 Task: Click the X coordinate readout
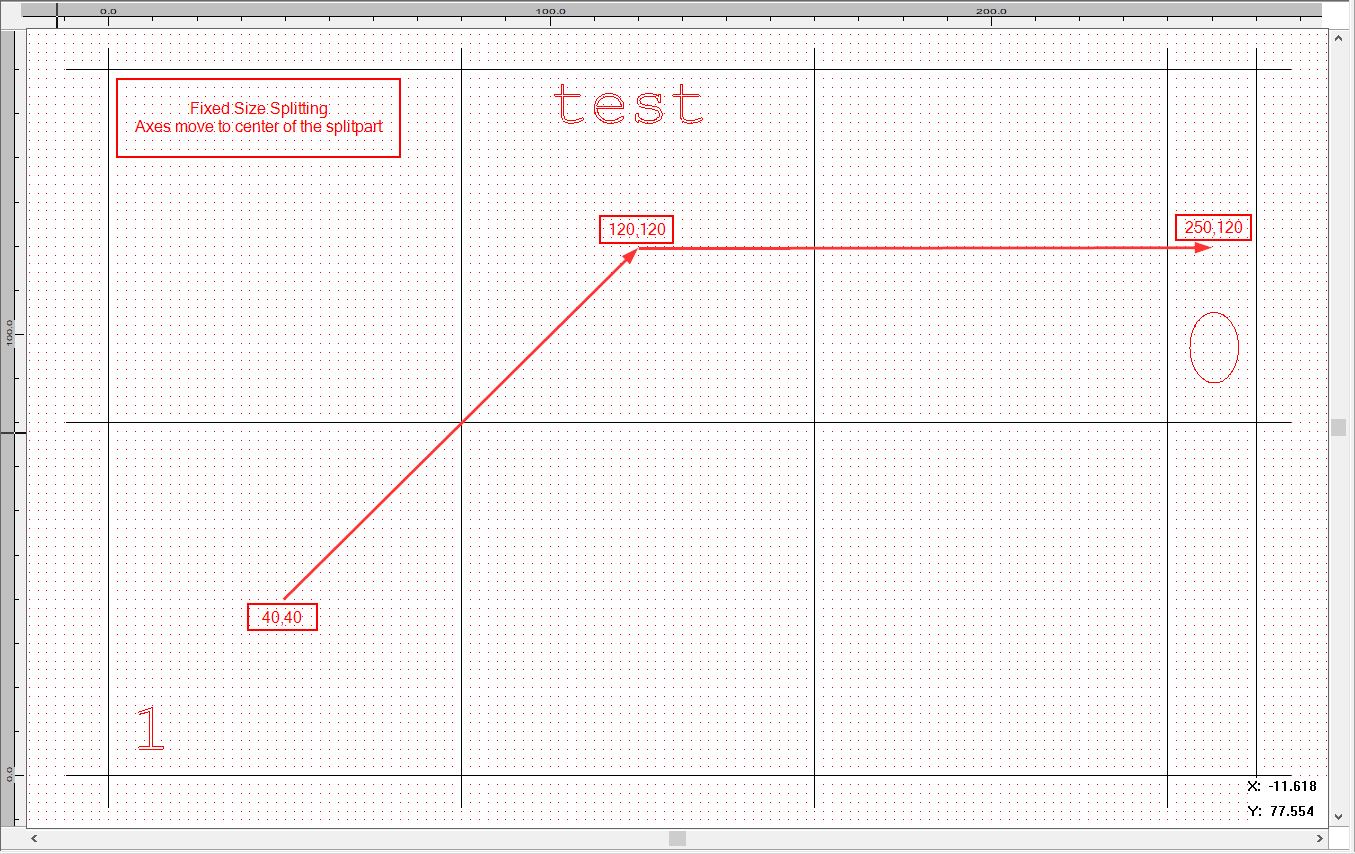coord(1282,786)
